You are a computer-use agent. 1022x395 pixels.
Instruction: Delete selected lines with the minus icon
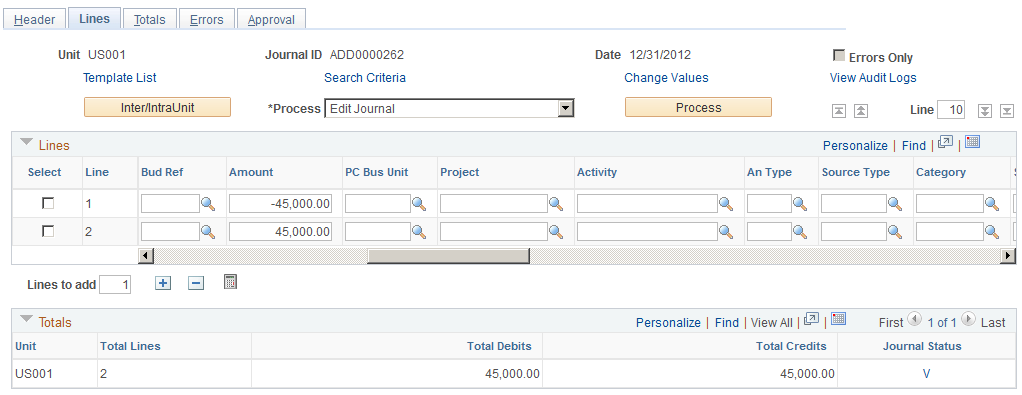coord(196,284)
